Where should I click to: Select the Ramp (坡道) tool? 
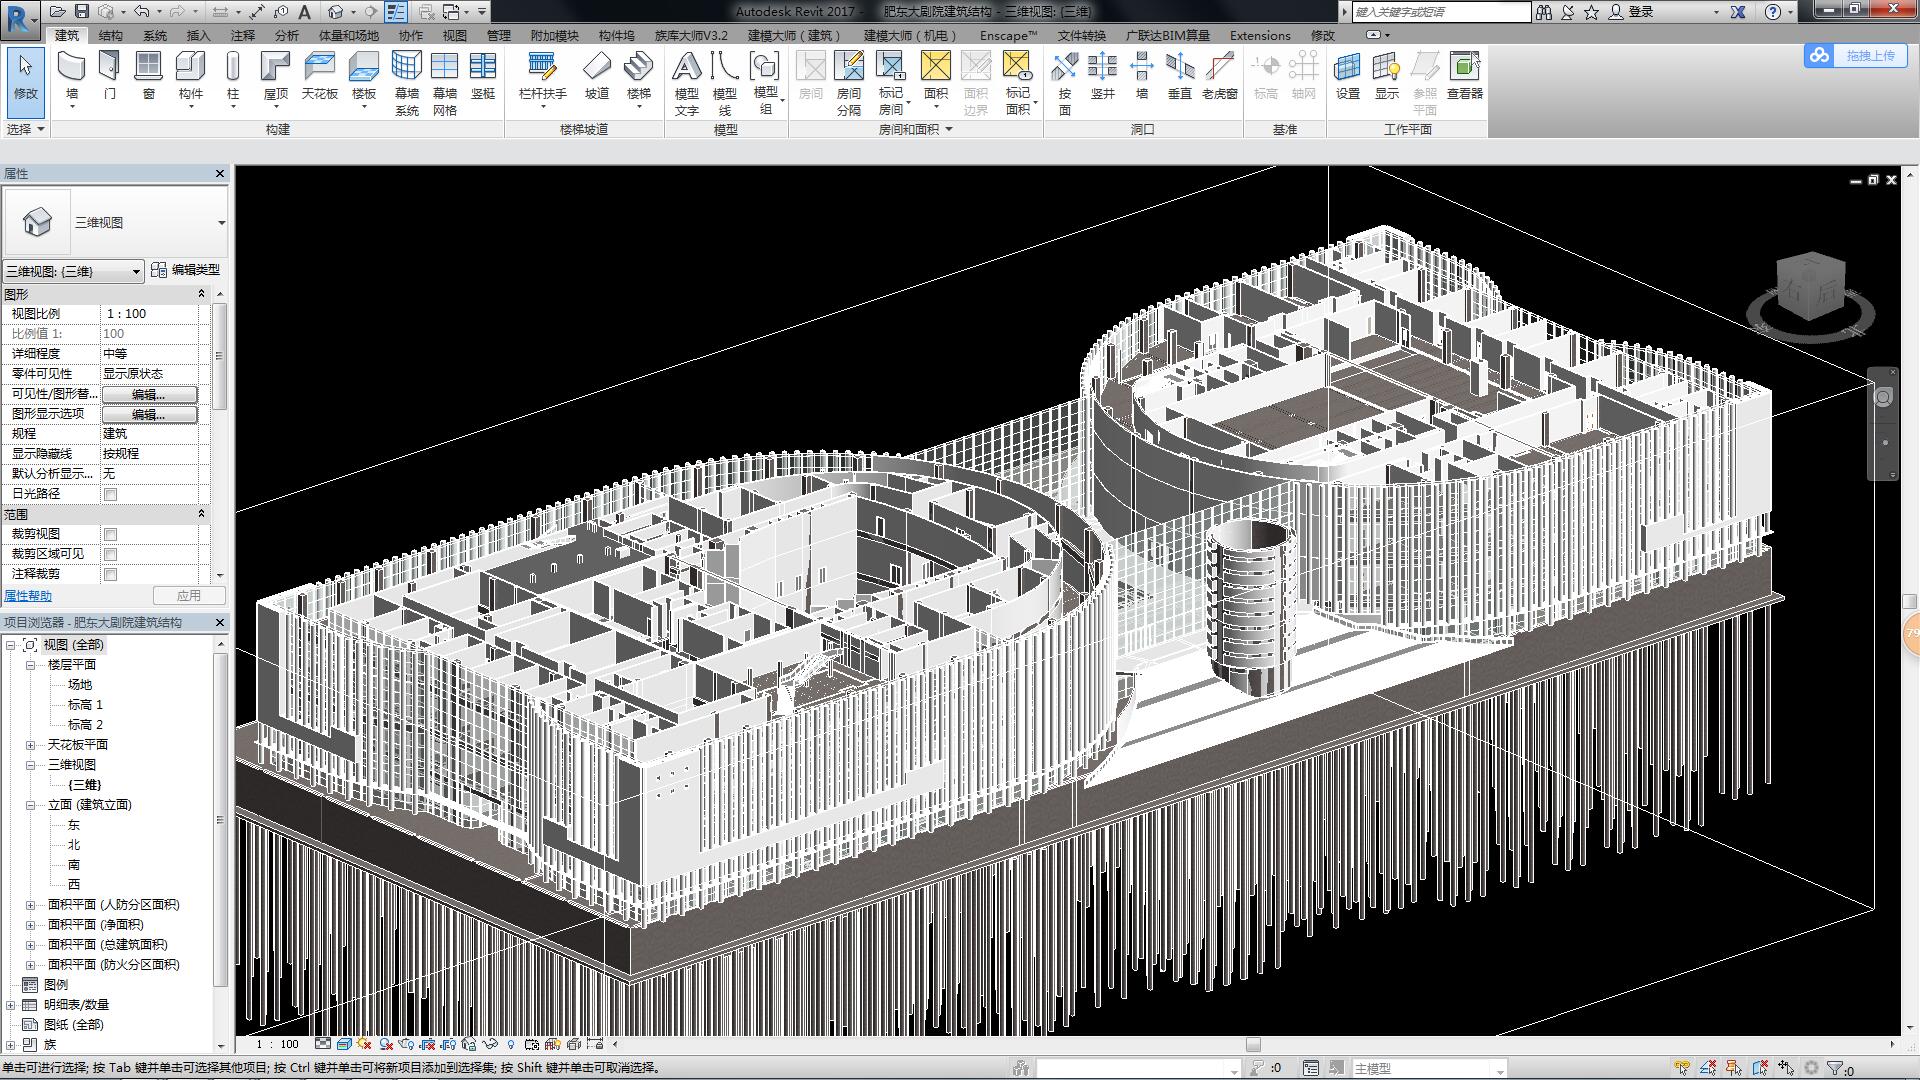point(597,77)
